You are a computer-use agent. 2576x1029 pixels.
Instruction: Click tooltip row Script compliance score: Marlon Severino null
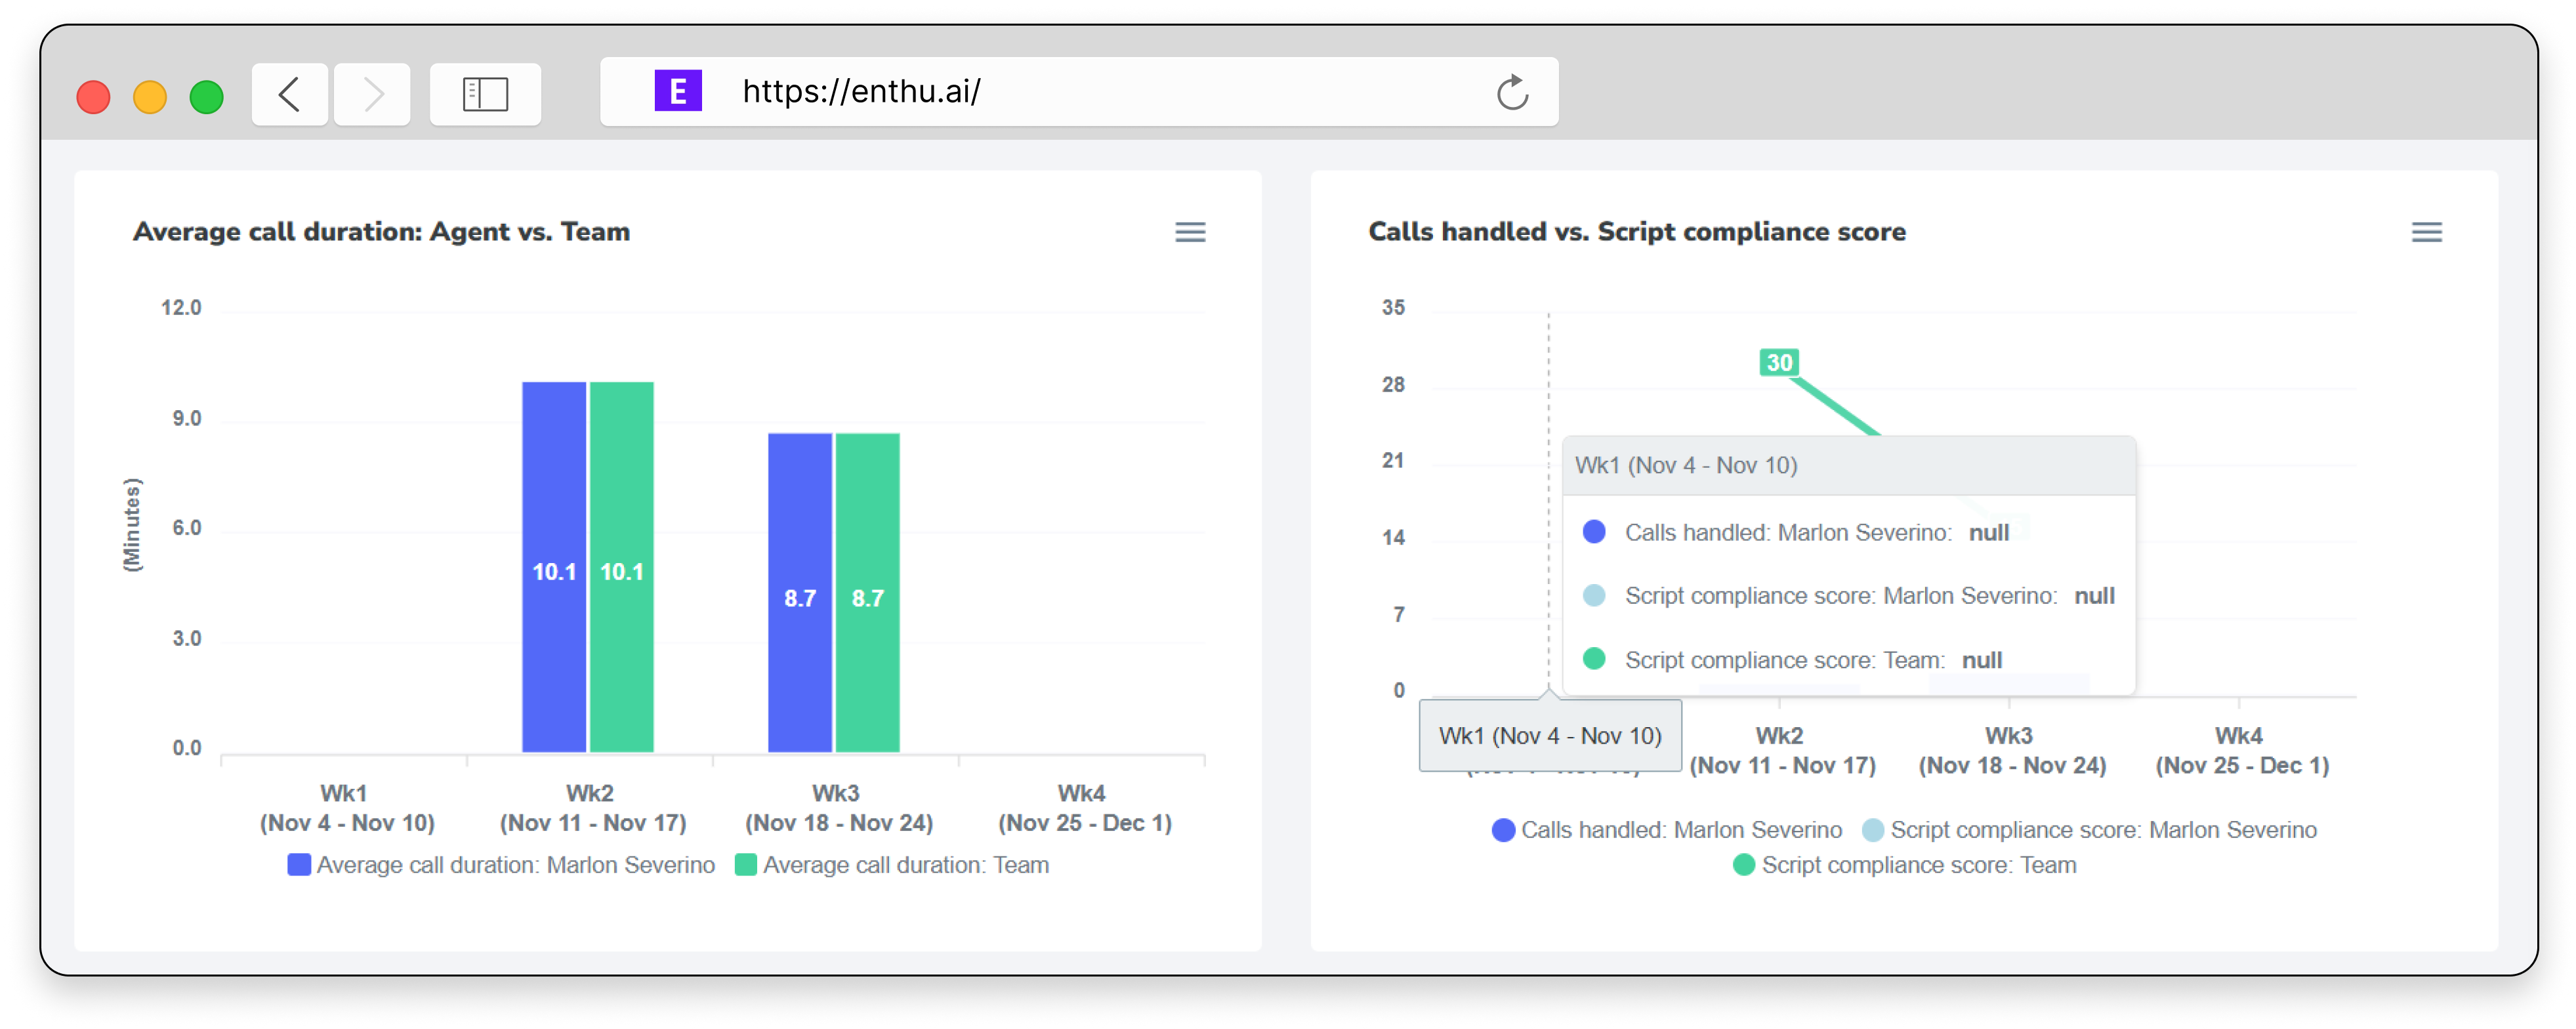[1848, 595]
